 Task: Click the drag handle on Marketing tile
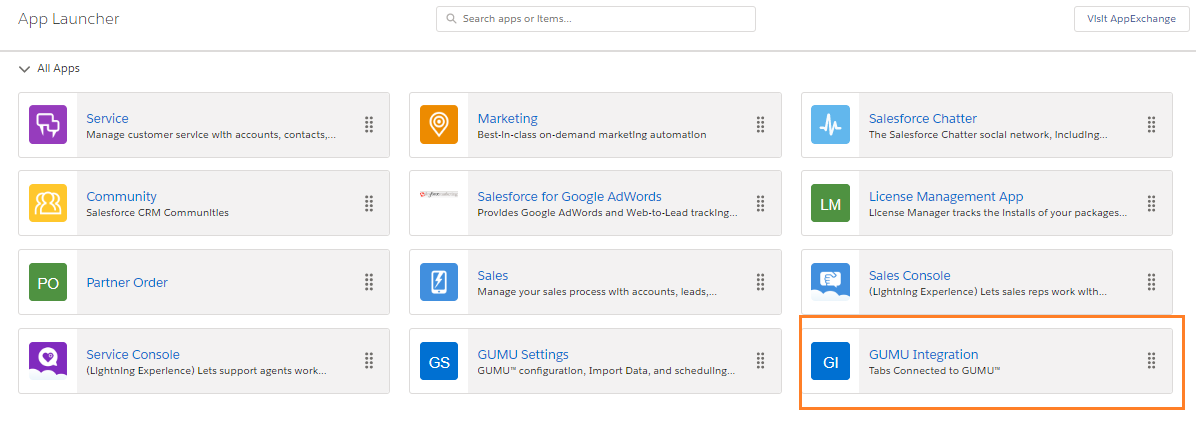click(x=760, y=125)
